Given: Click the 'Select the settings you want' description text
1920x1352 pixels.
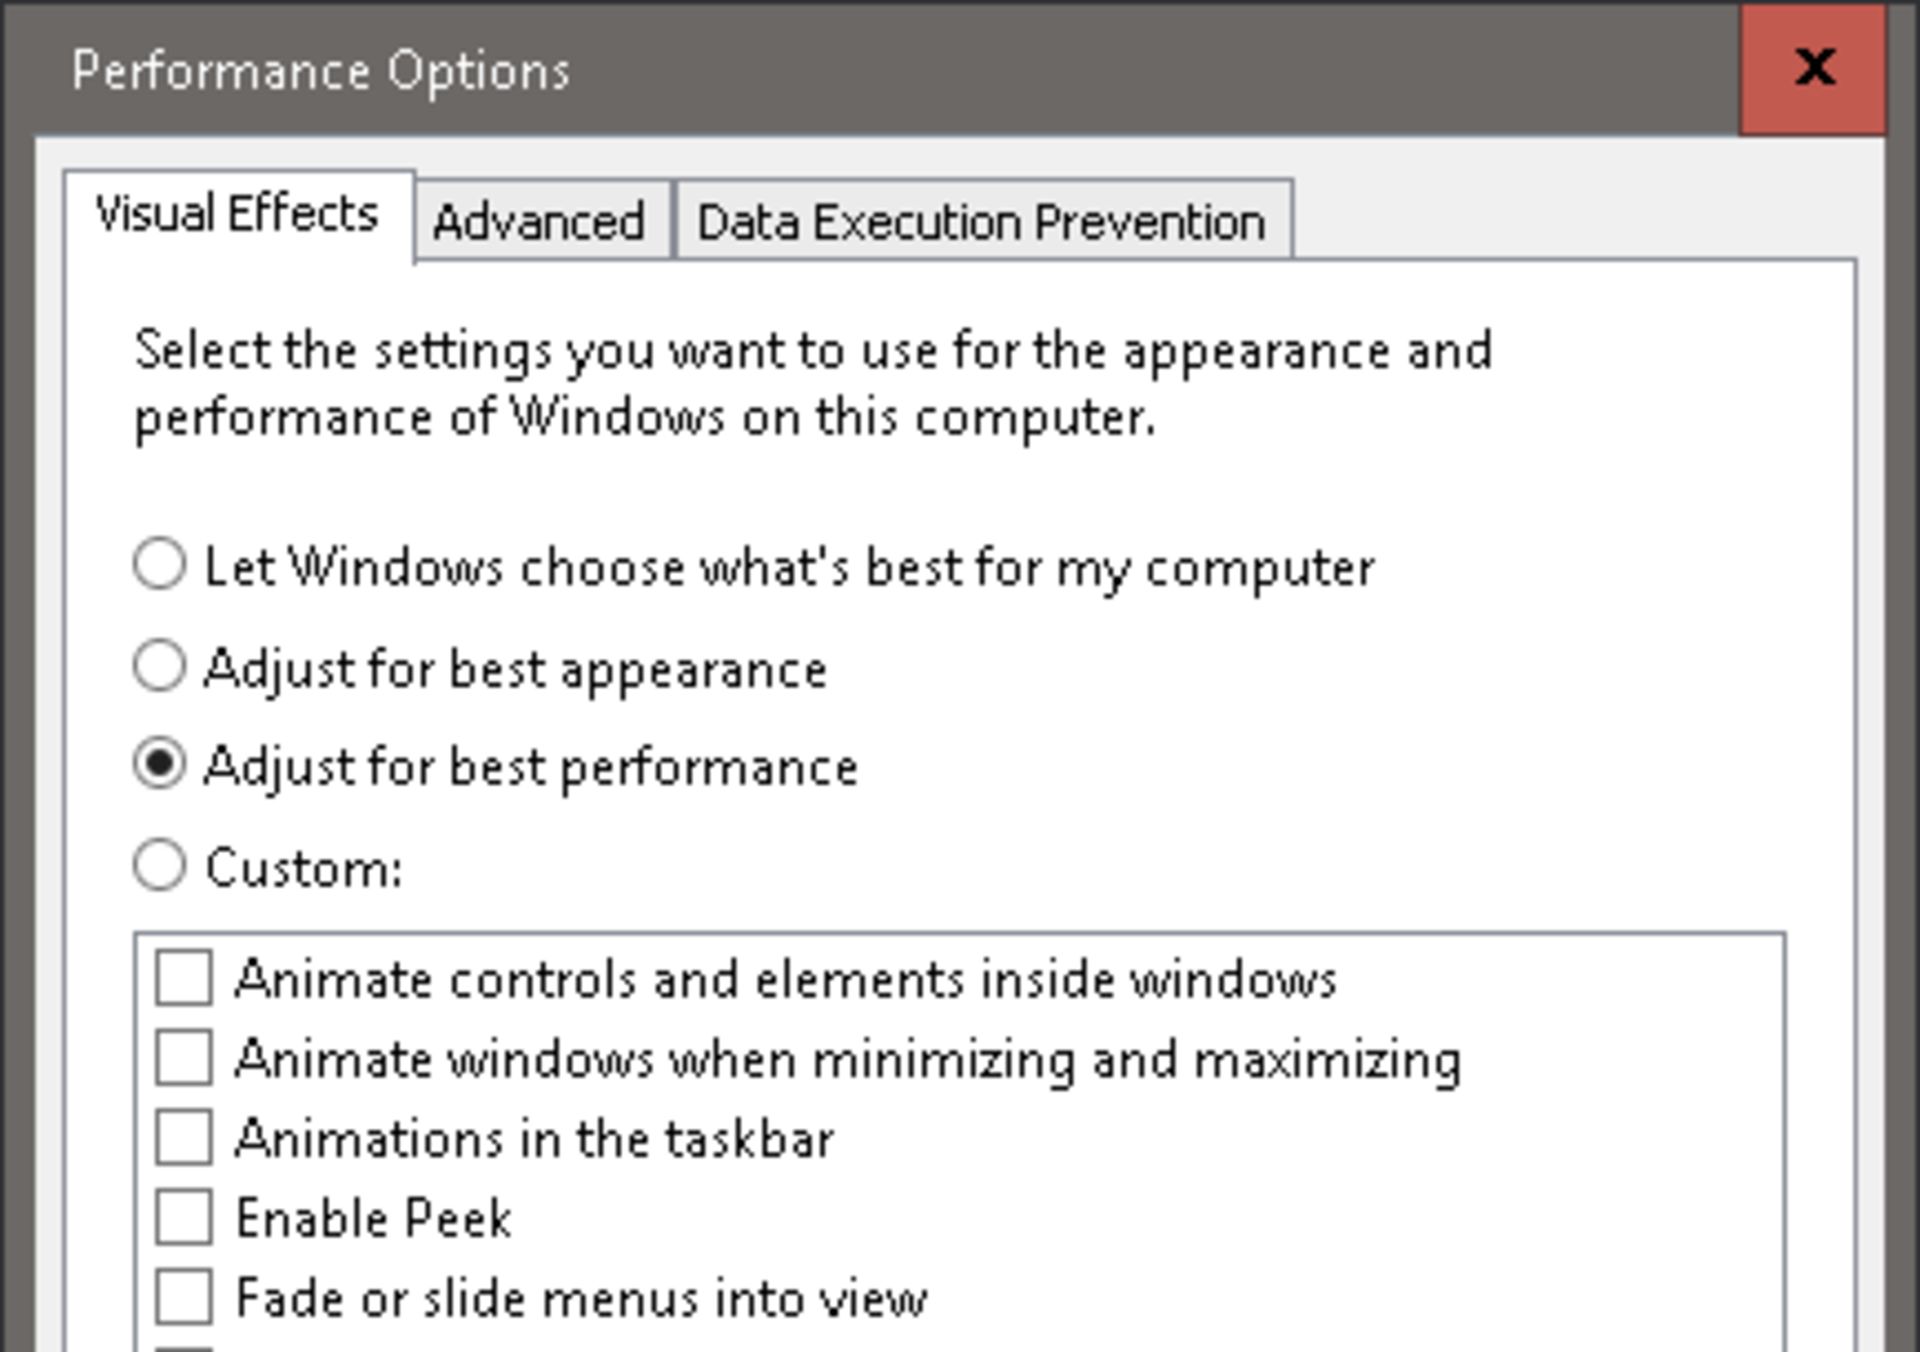Looking at the screenshot, I should click(x=812, y=383).
